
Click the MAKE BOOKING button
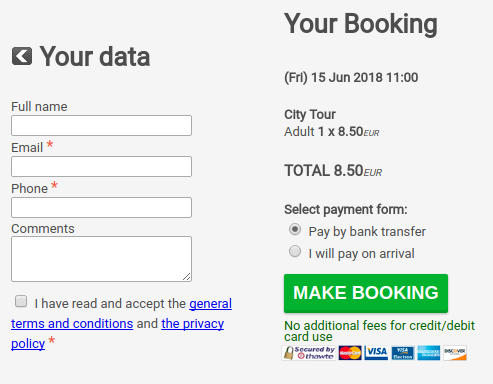point(366,293)
